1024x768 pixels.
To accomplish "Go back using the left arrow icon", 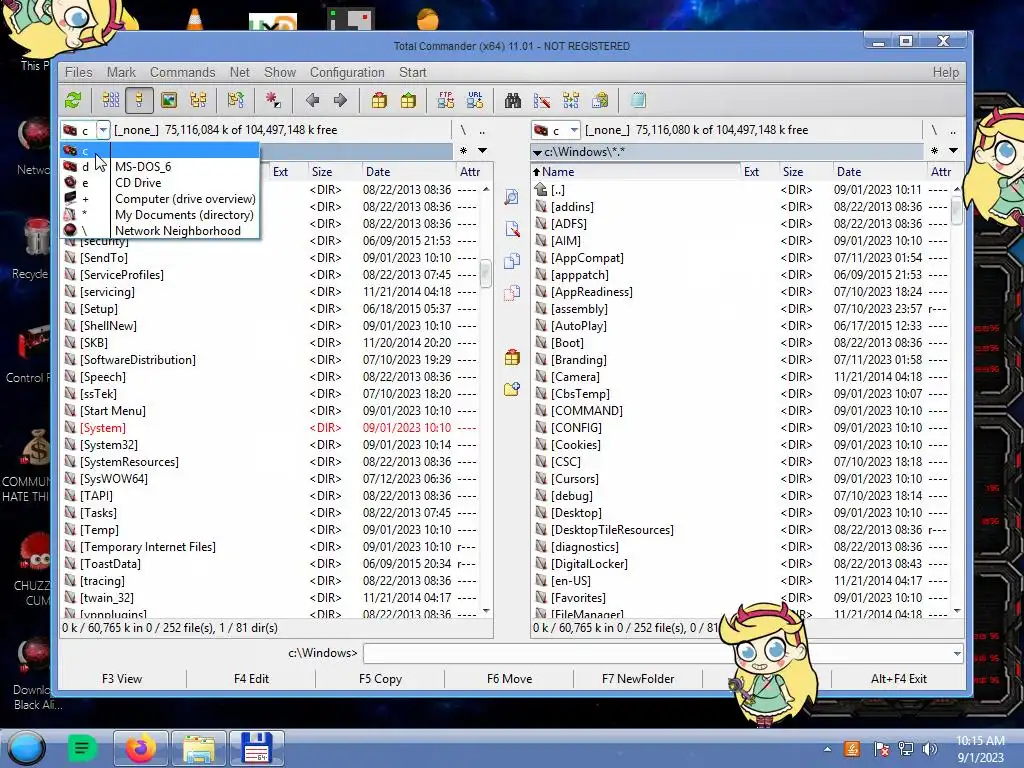I will click(x=312, y=101).
